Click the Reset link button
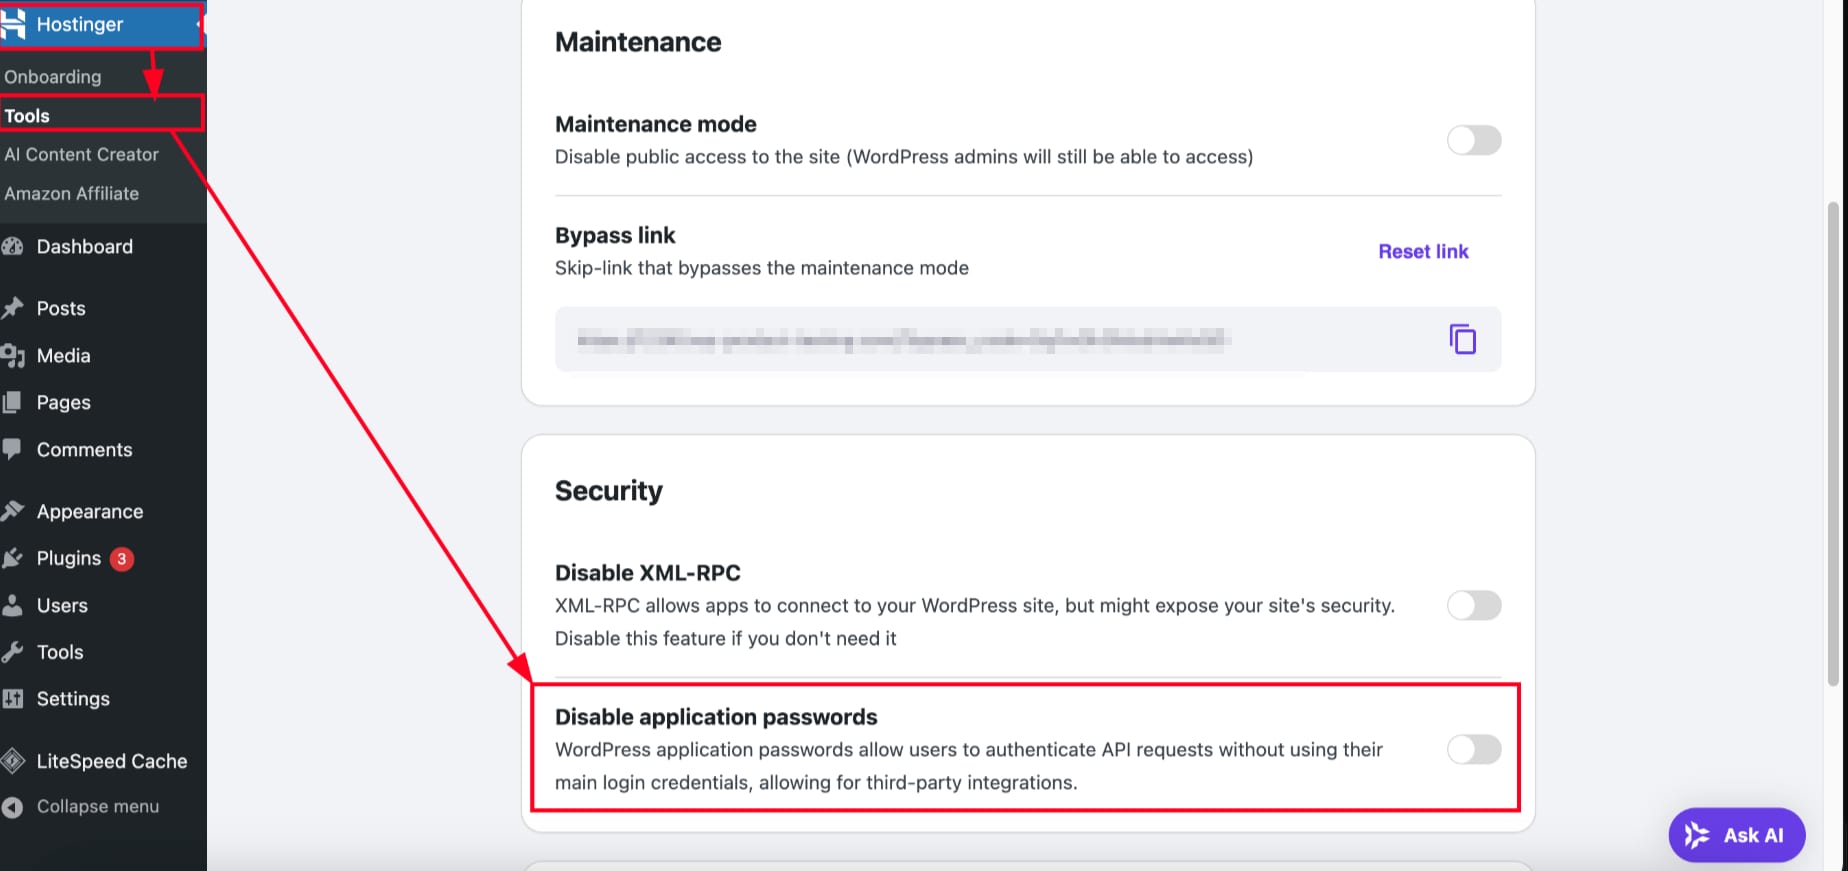Screen dimensions: 1848x871 pos(1423,252)
